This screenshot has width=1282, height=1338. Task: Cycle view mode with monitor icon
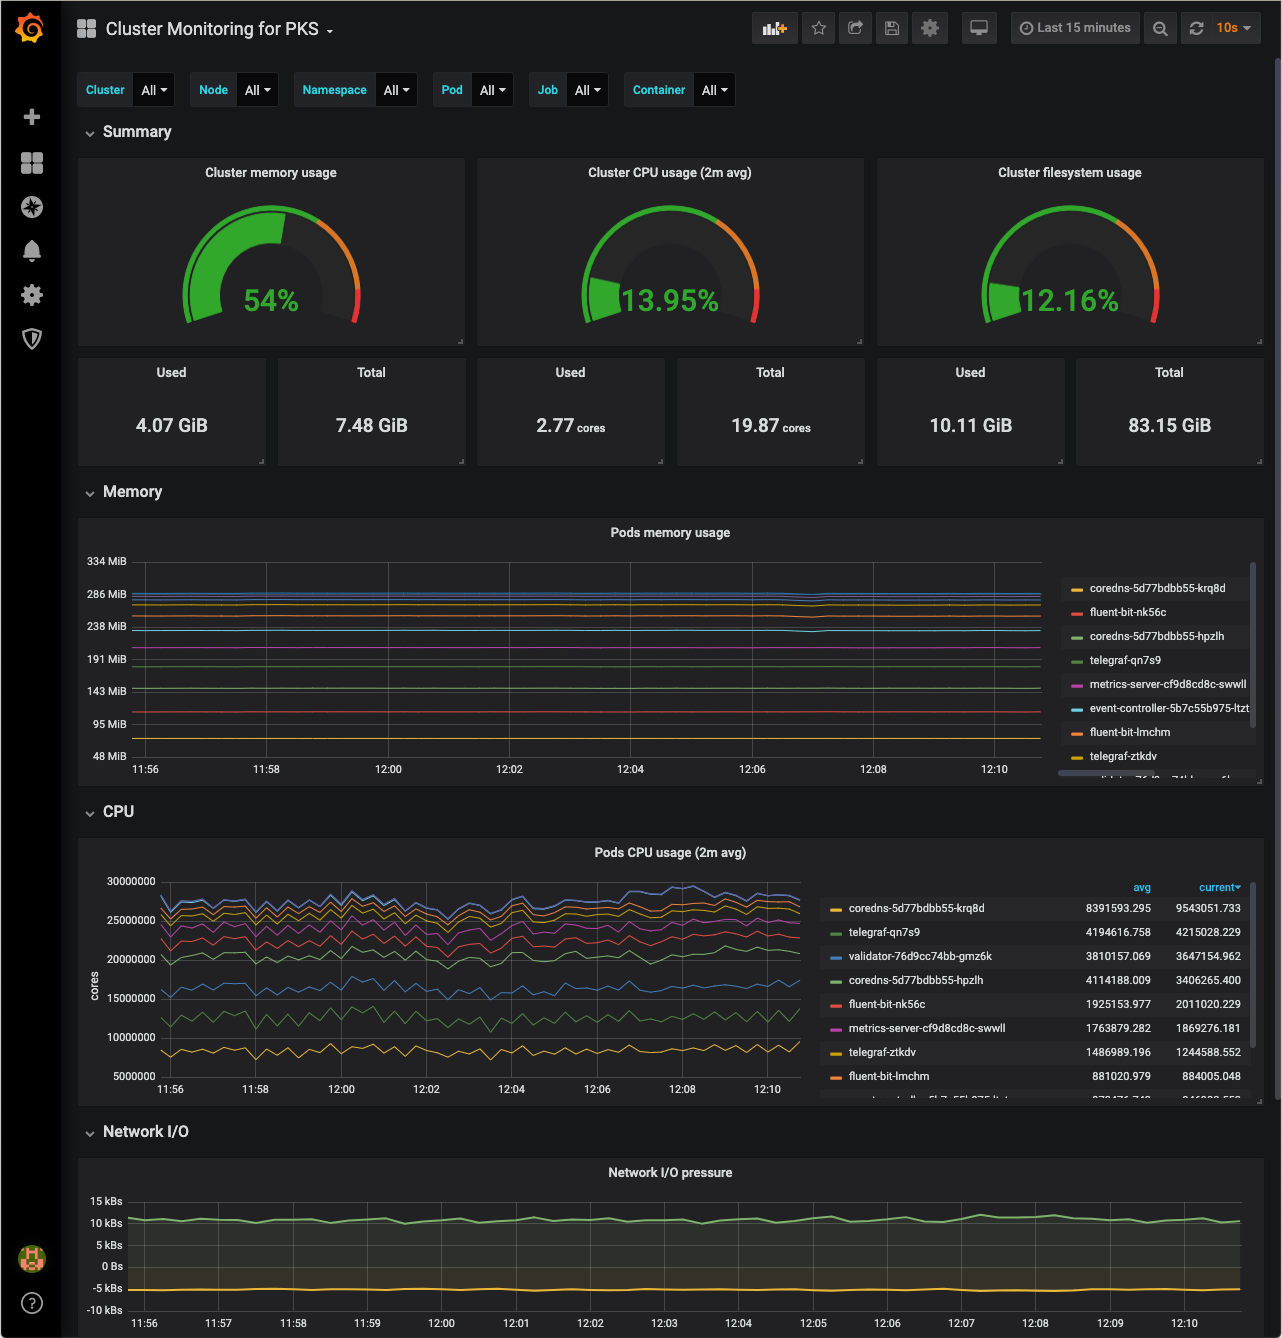979,29
